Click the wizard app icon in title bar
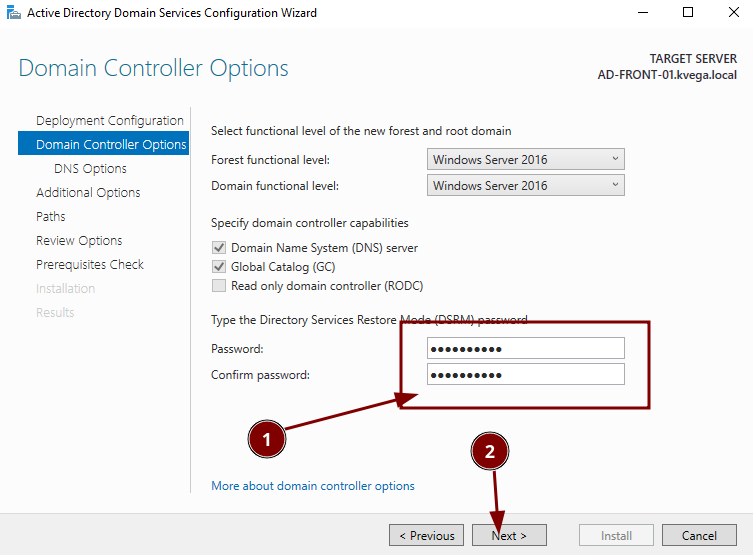Viewport: 753px width, 557px height. (x=11, y=13)
